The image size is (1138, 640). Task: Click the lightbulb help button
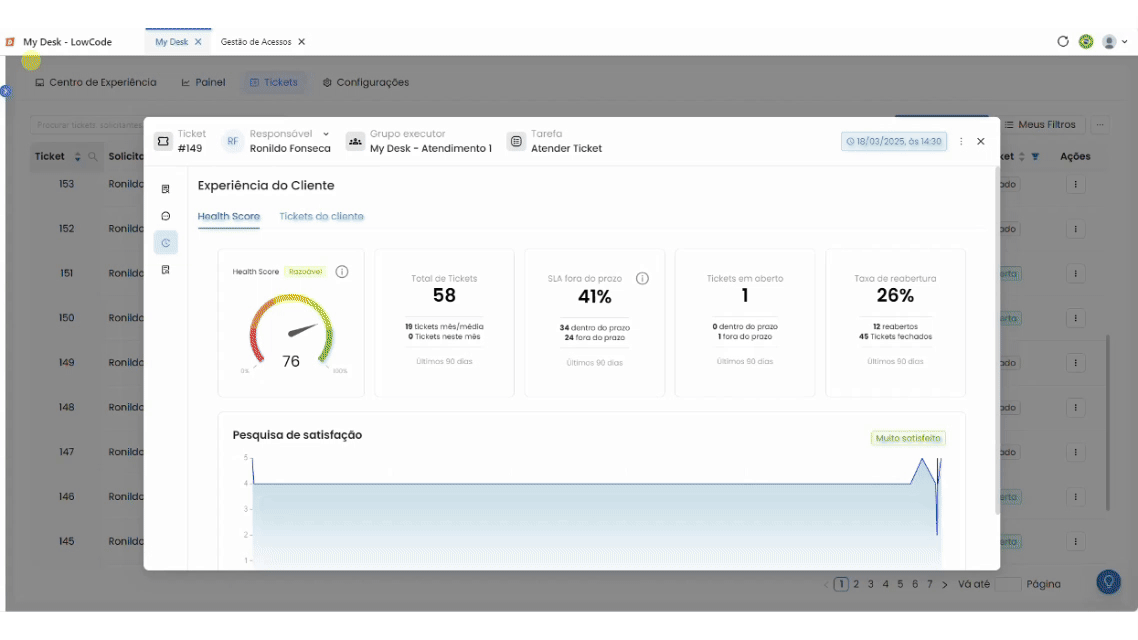pyautogui.click(x=1108, y=582)
